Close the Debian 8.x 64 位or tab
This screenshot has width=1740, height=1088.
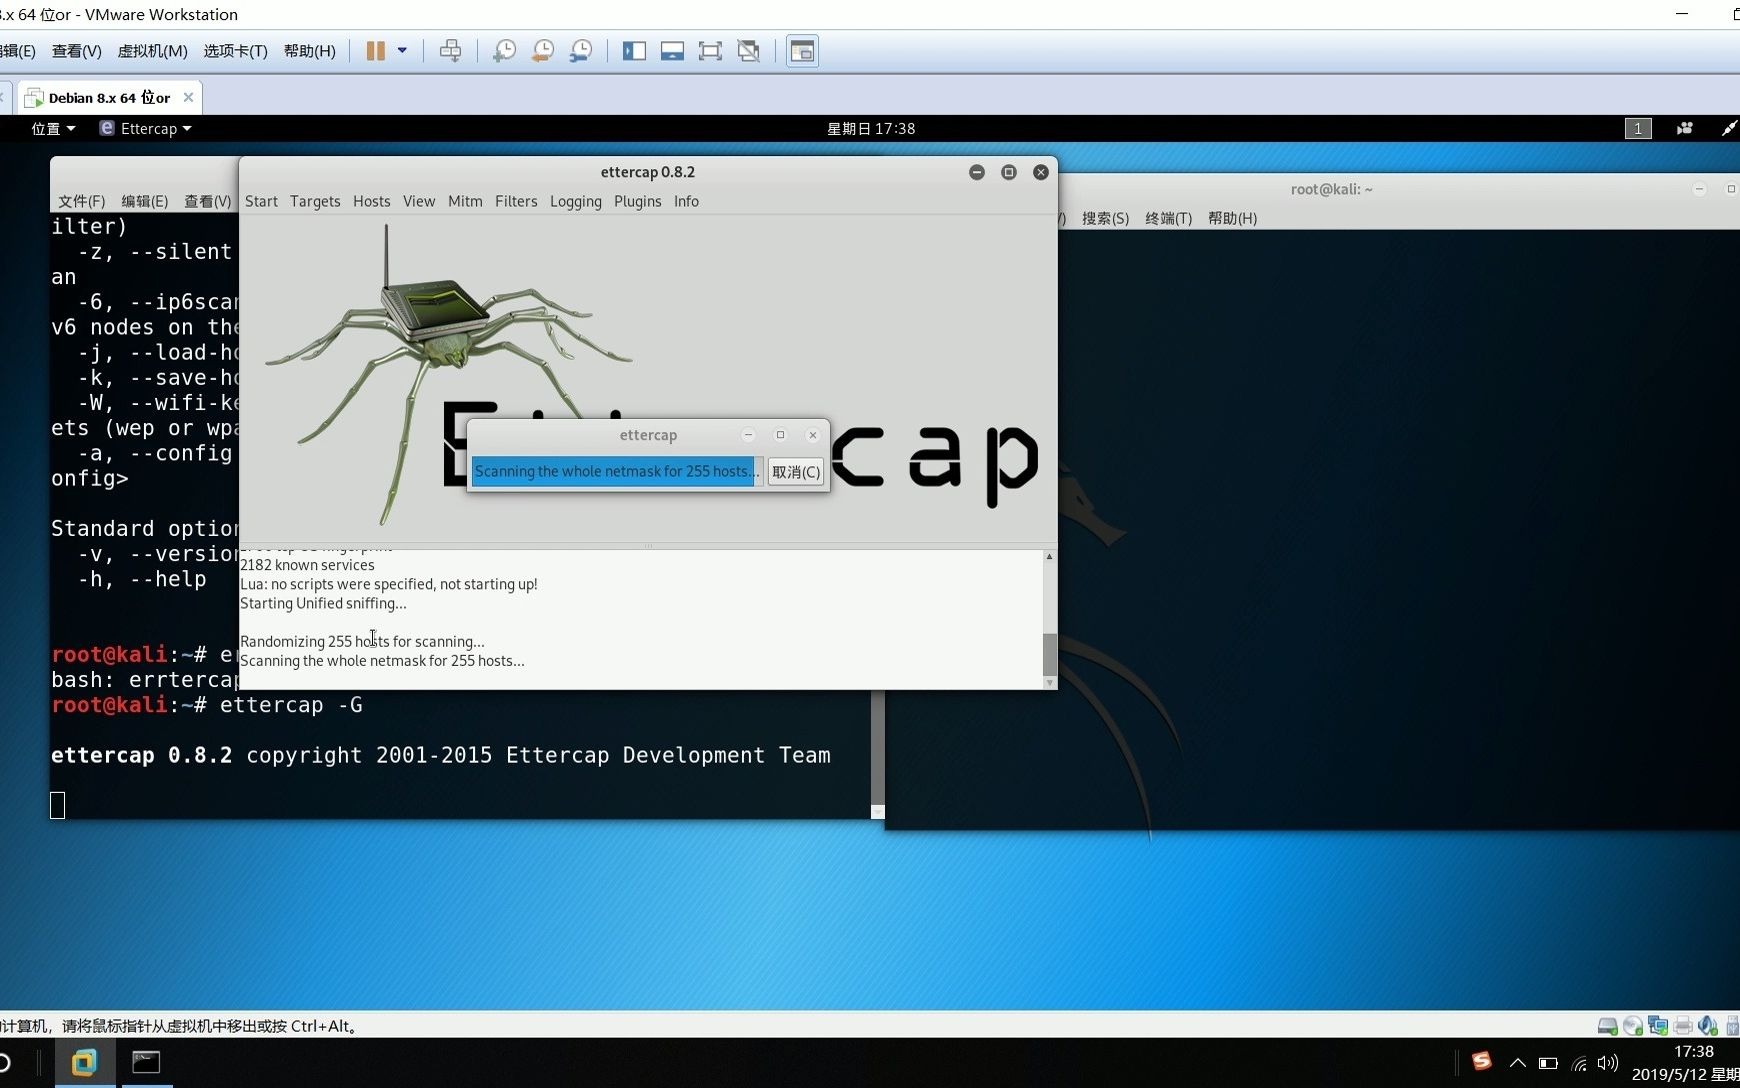click(x=188, y=97)
